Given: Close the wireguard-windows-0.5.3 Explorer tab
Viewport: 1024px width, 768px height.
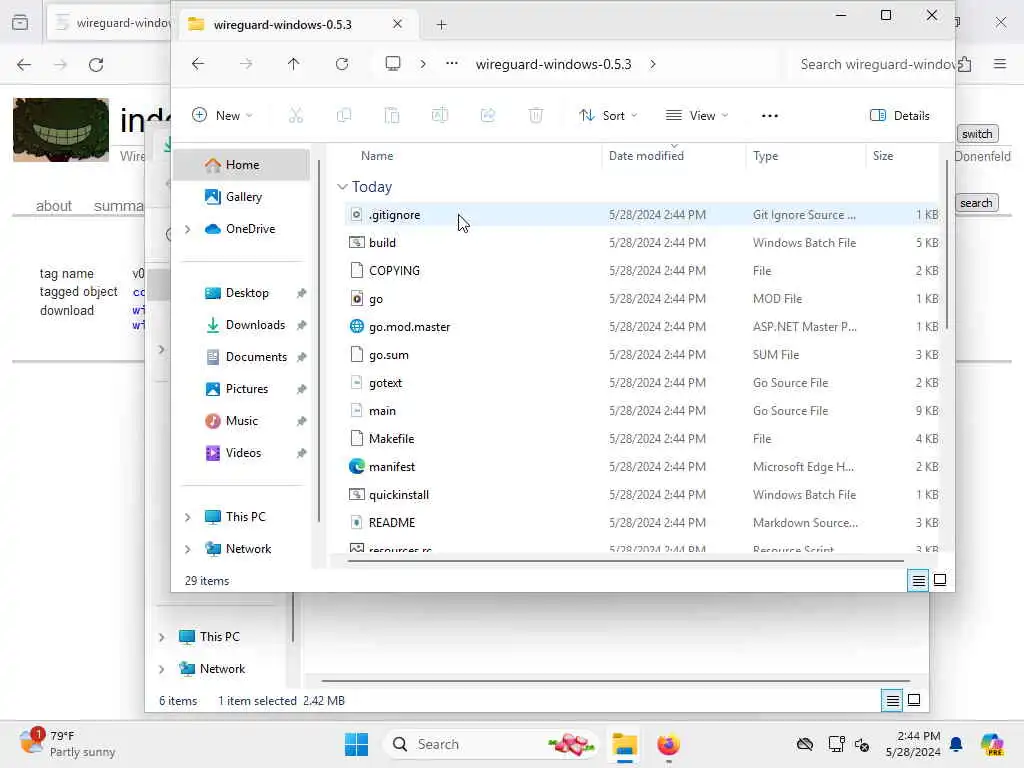Looking at the screenshot, I should tap(397, 24).
